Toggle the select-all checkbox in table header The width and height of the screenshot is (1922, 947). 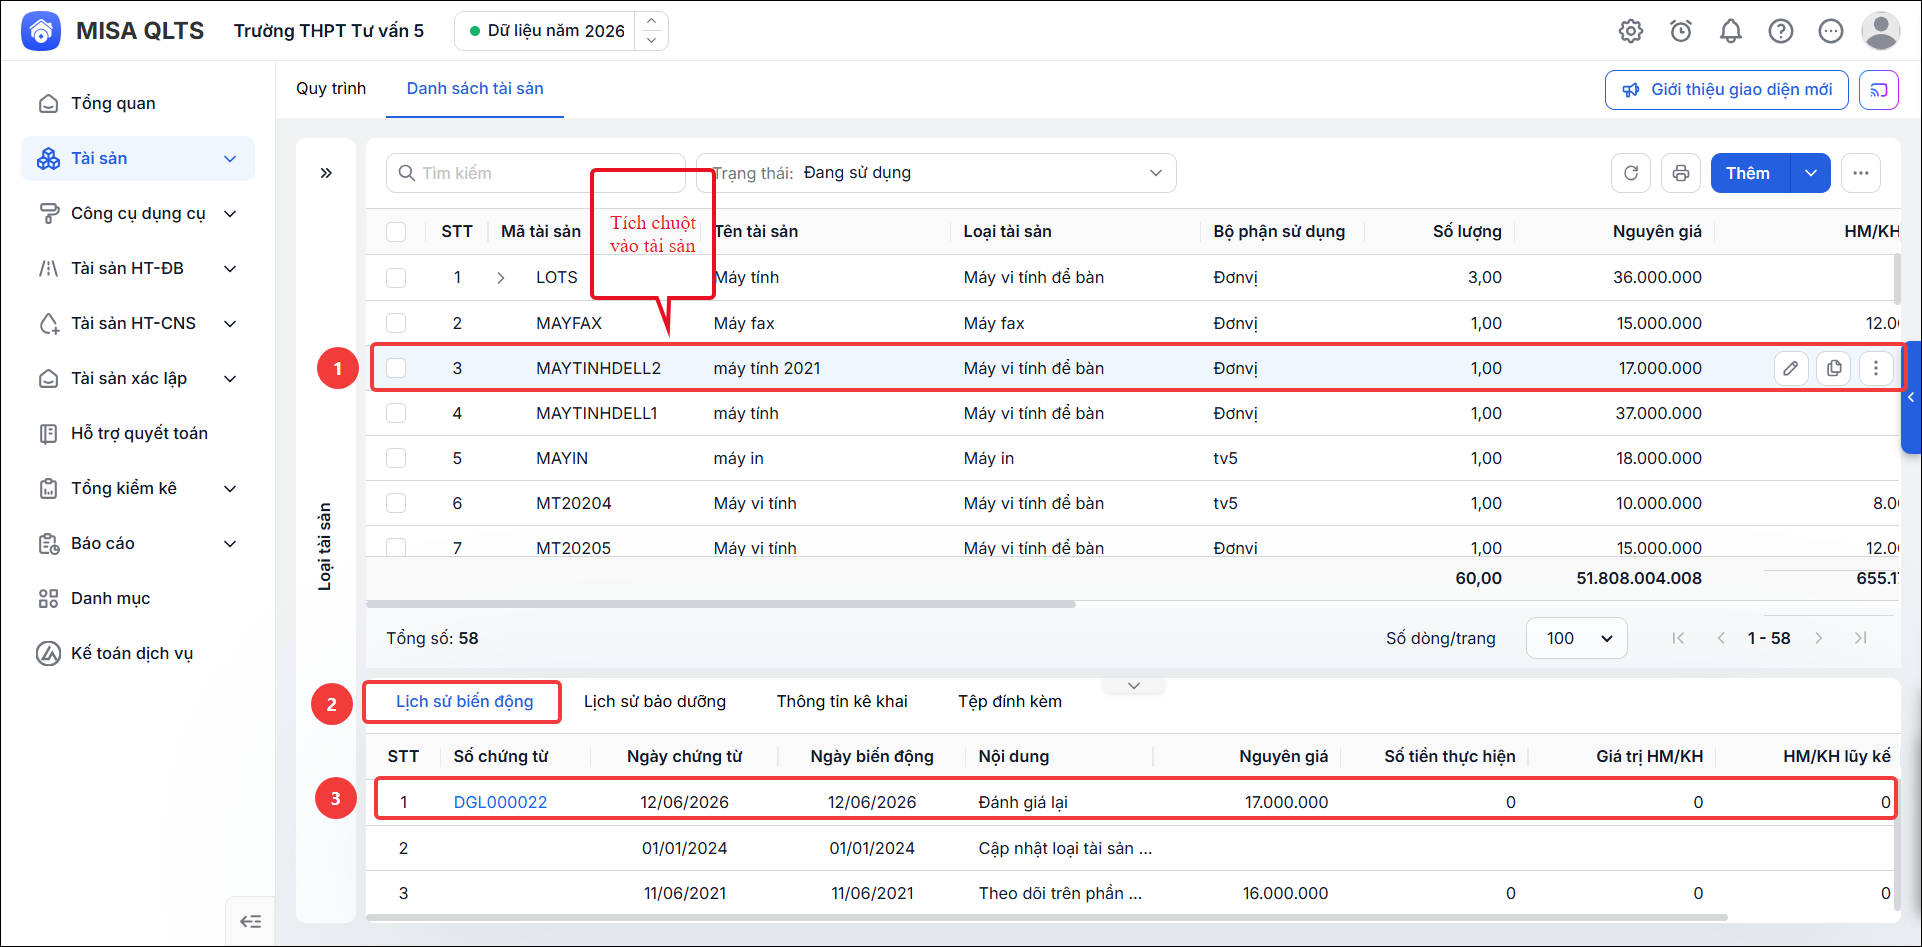click(x=396, y=232)
